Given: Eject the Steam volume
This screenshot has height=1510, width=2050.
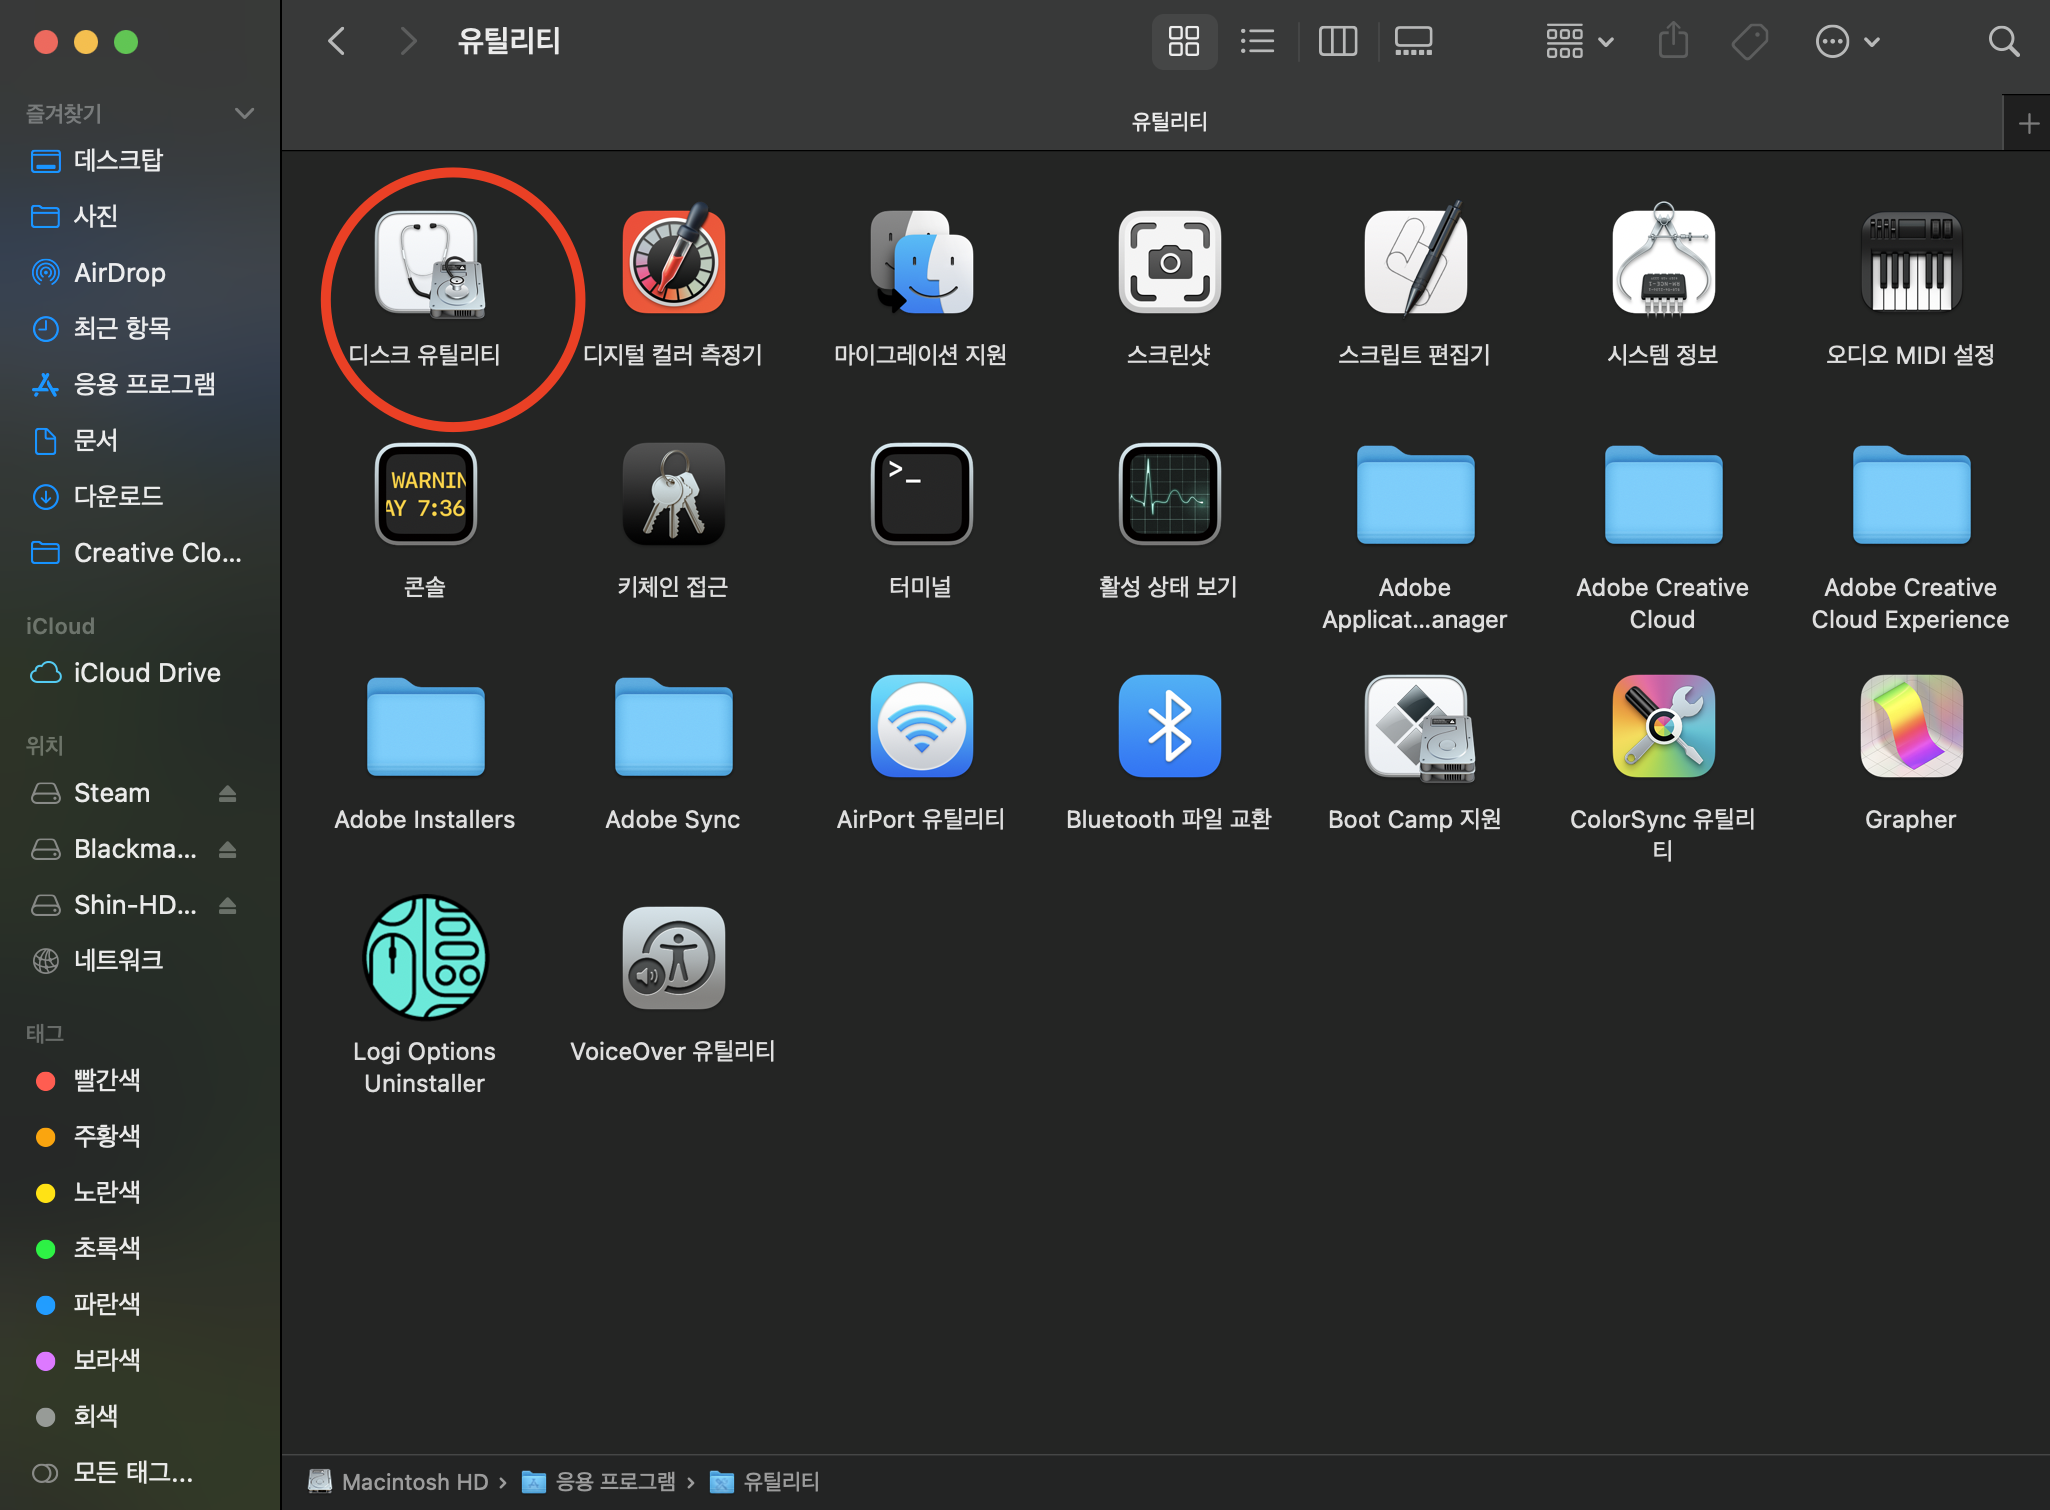Looking at the screenshot, I should click(227, 793).
